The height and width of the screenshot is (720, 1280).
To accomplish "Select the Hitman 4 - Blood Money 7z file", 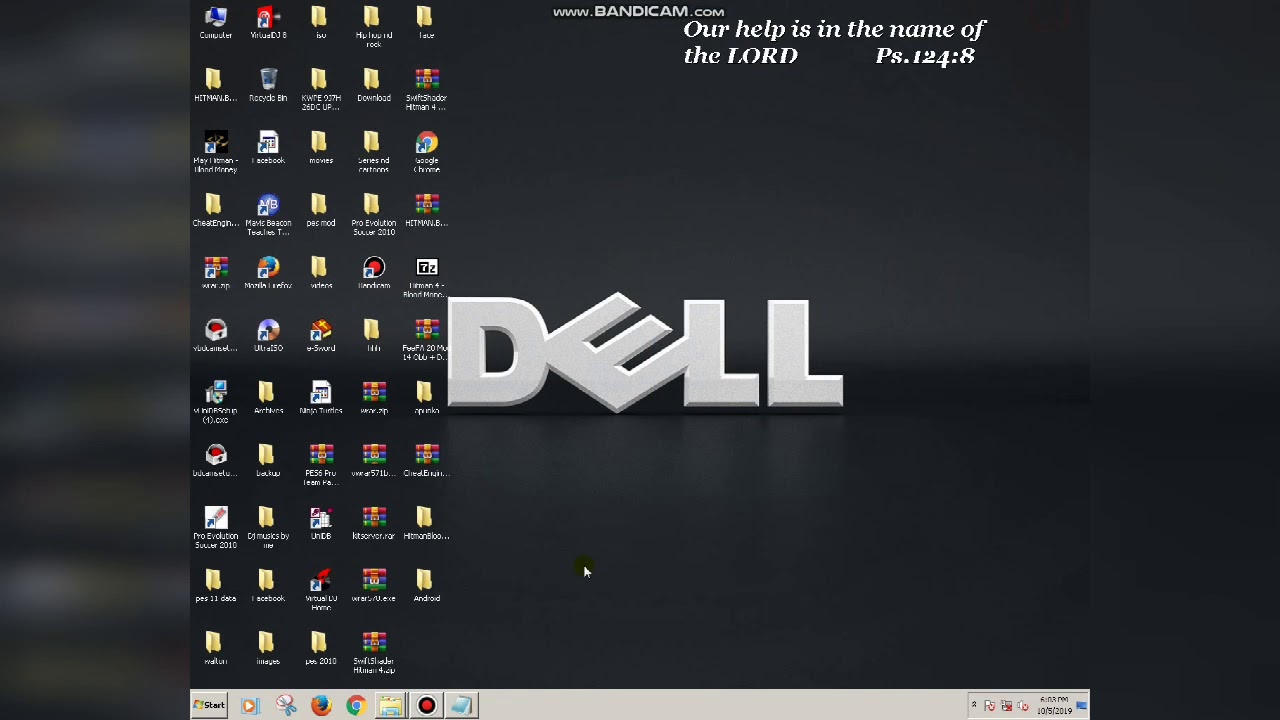I will coord(427,278).
